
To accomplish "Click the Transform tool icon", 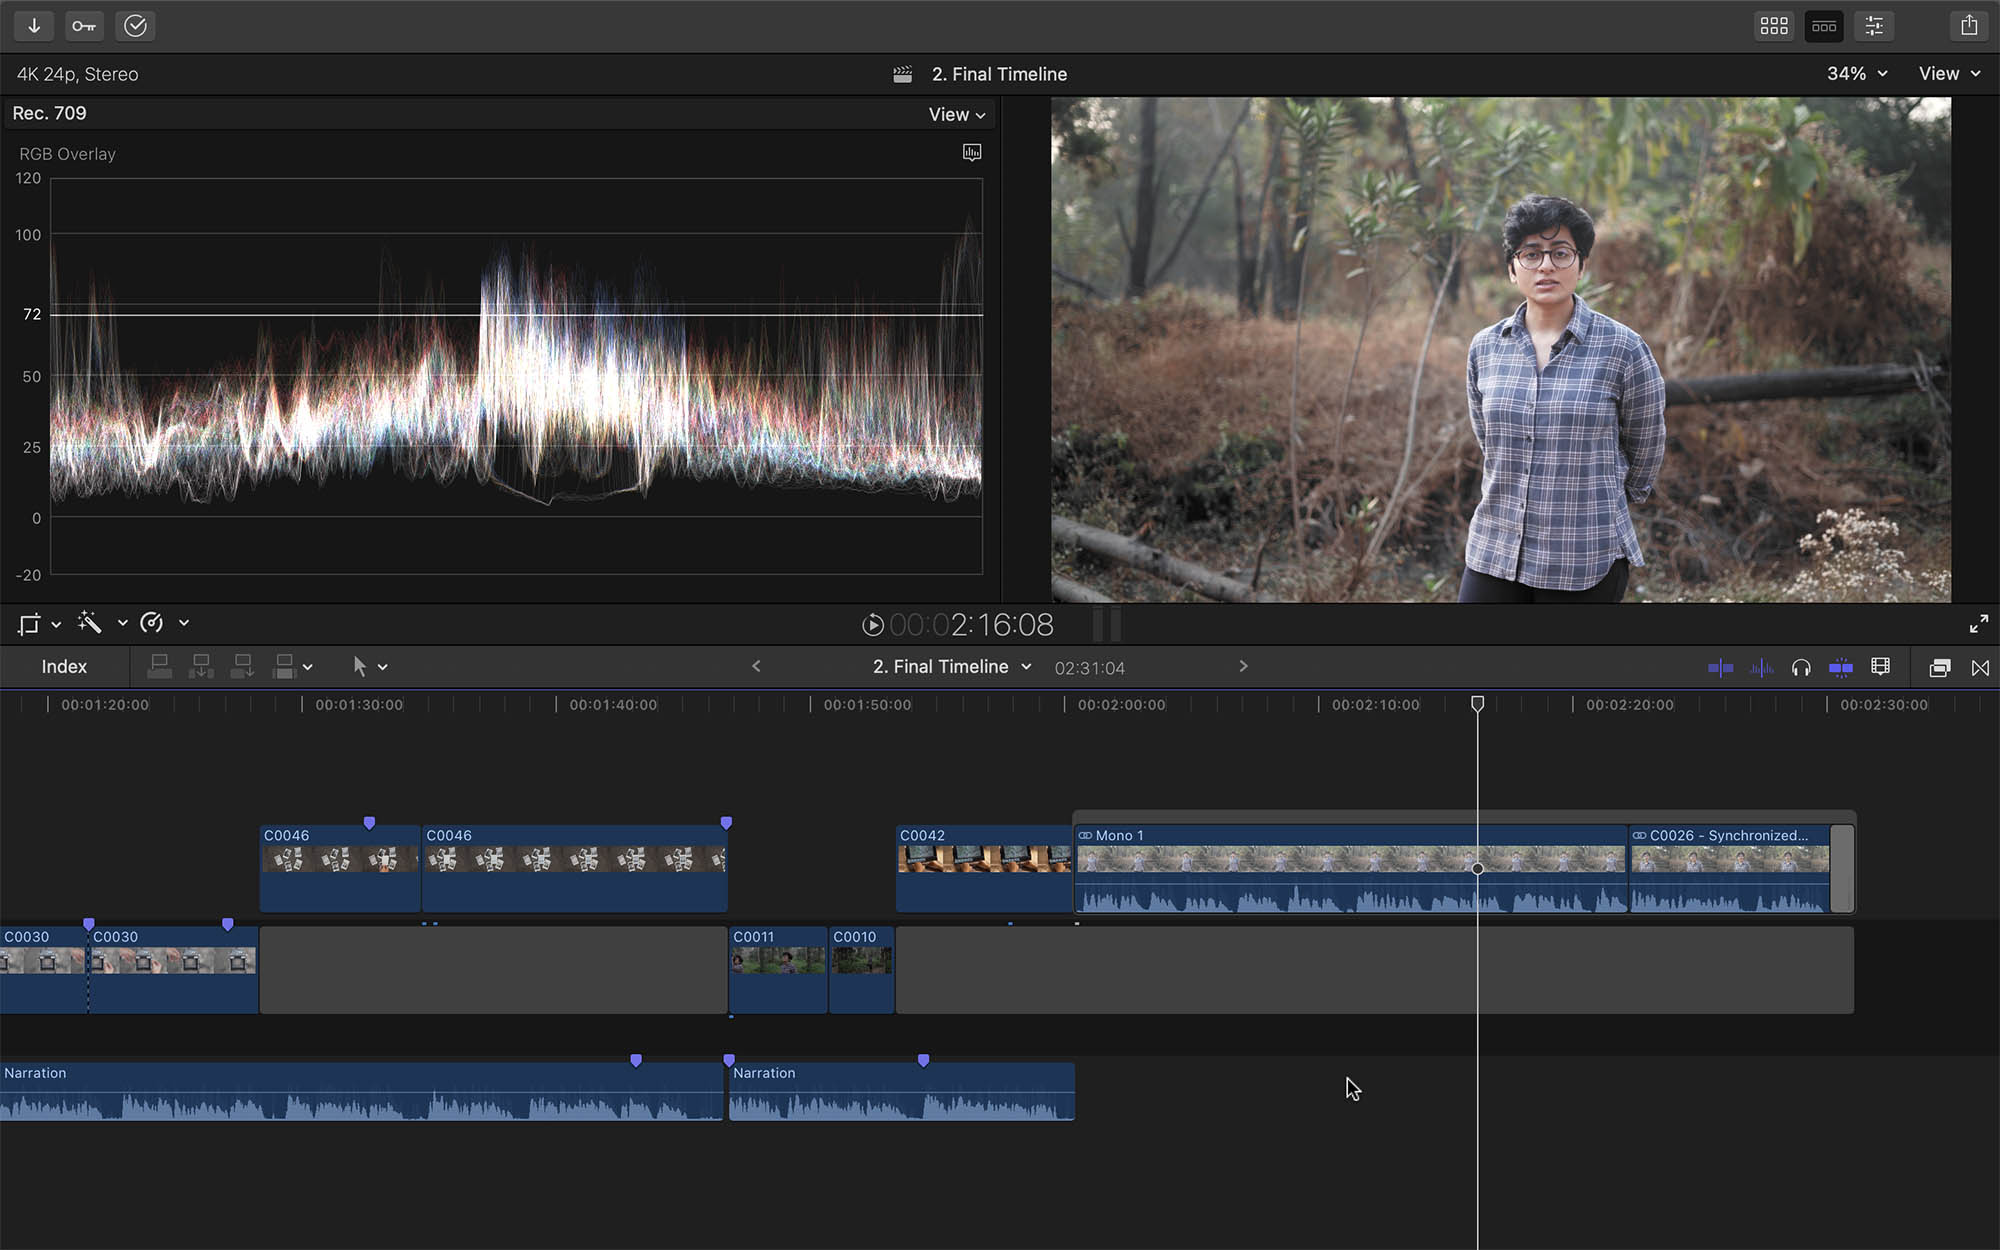I will coord(29,624).
